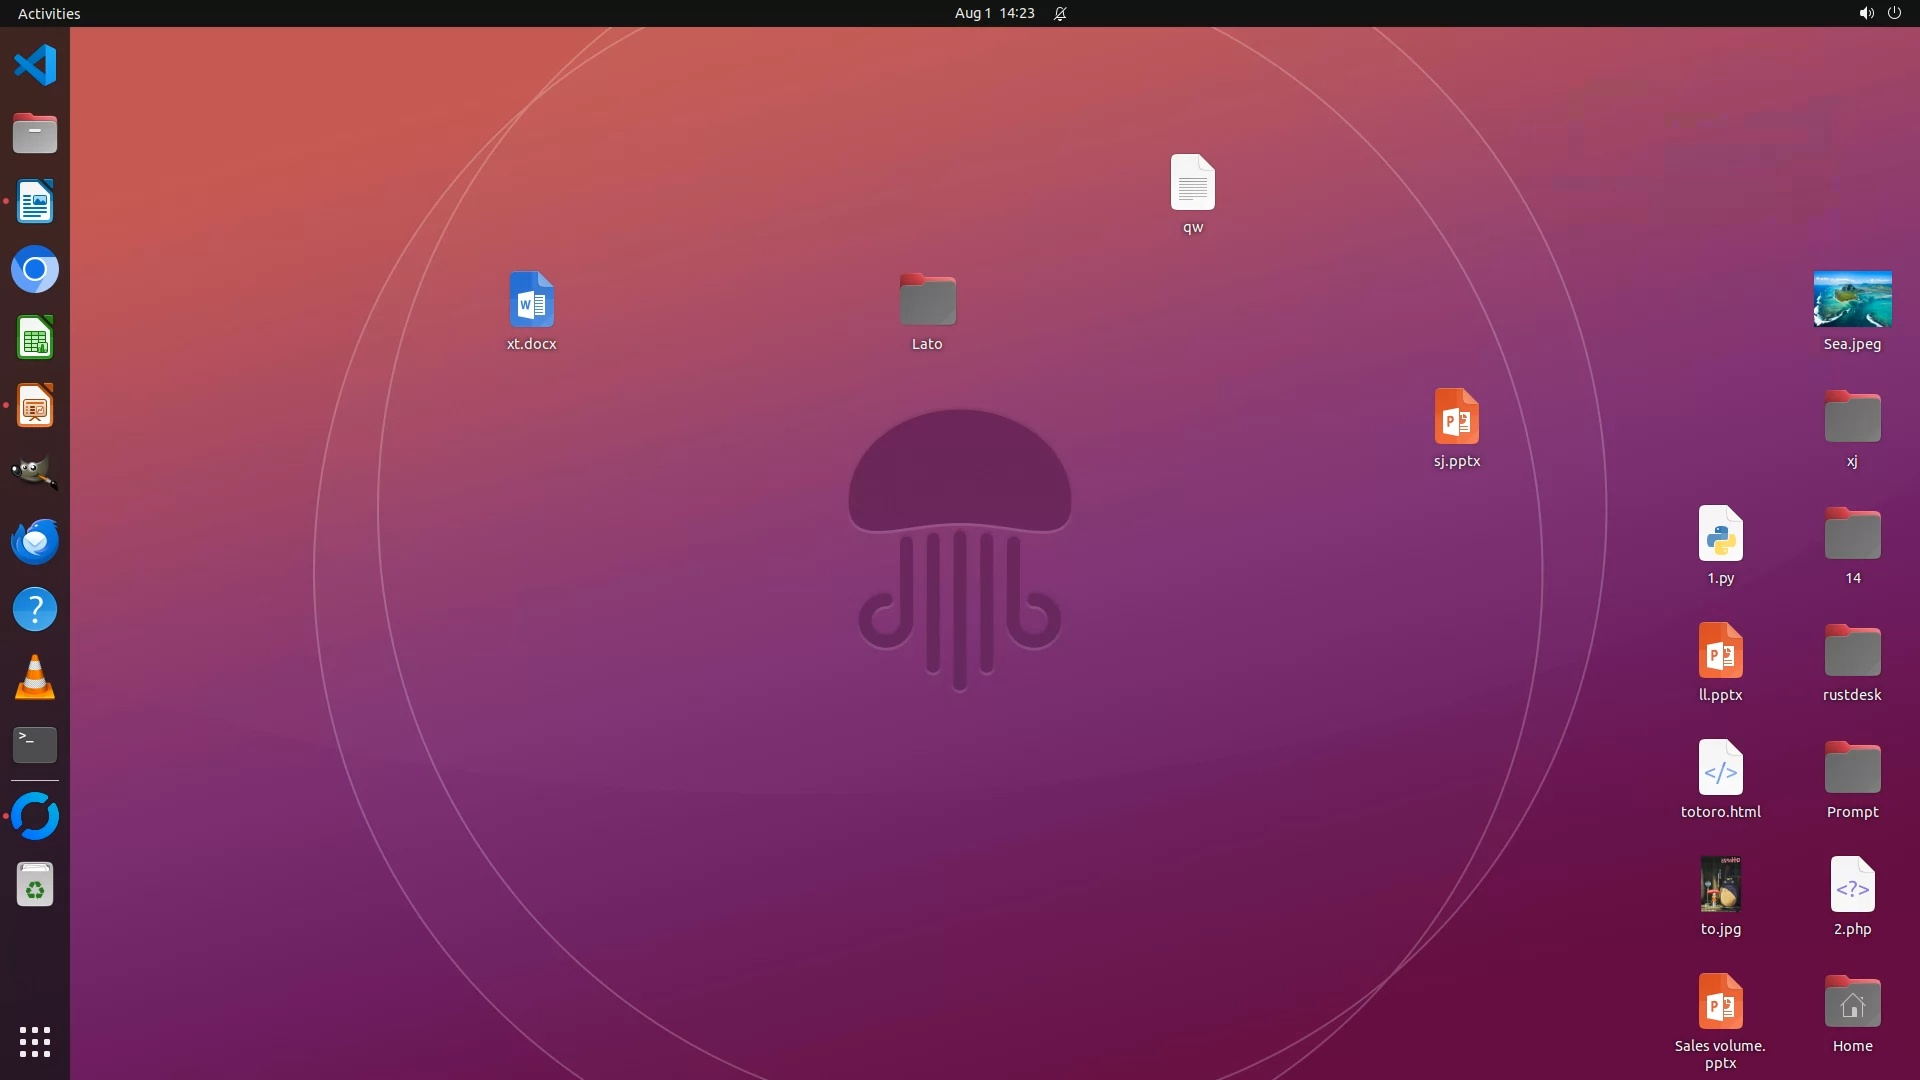Open Thunderbird mail dock icon
Image resolution: width=1920 pixels, height=1080 pixels.
click(35, 541)
